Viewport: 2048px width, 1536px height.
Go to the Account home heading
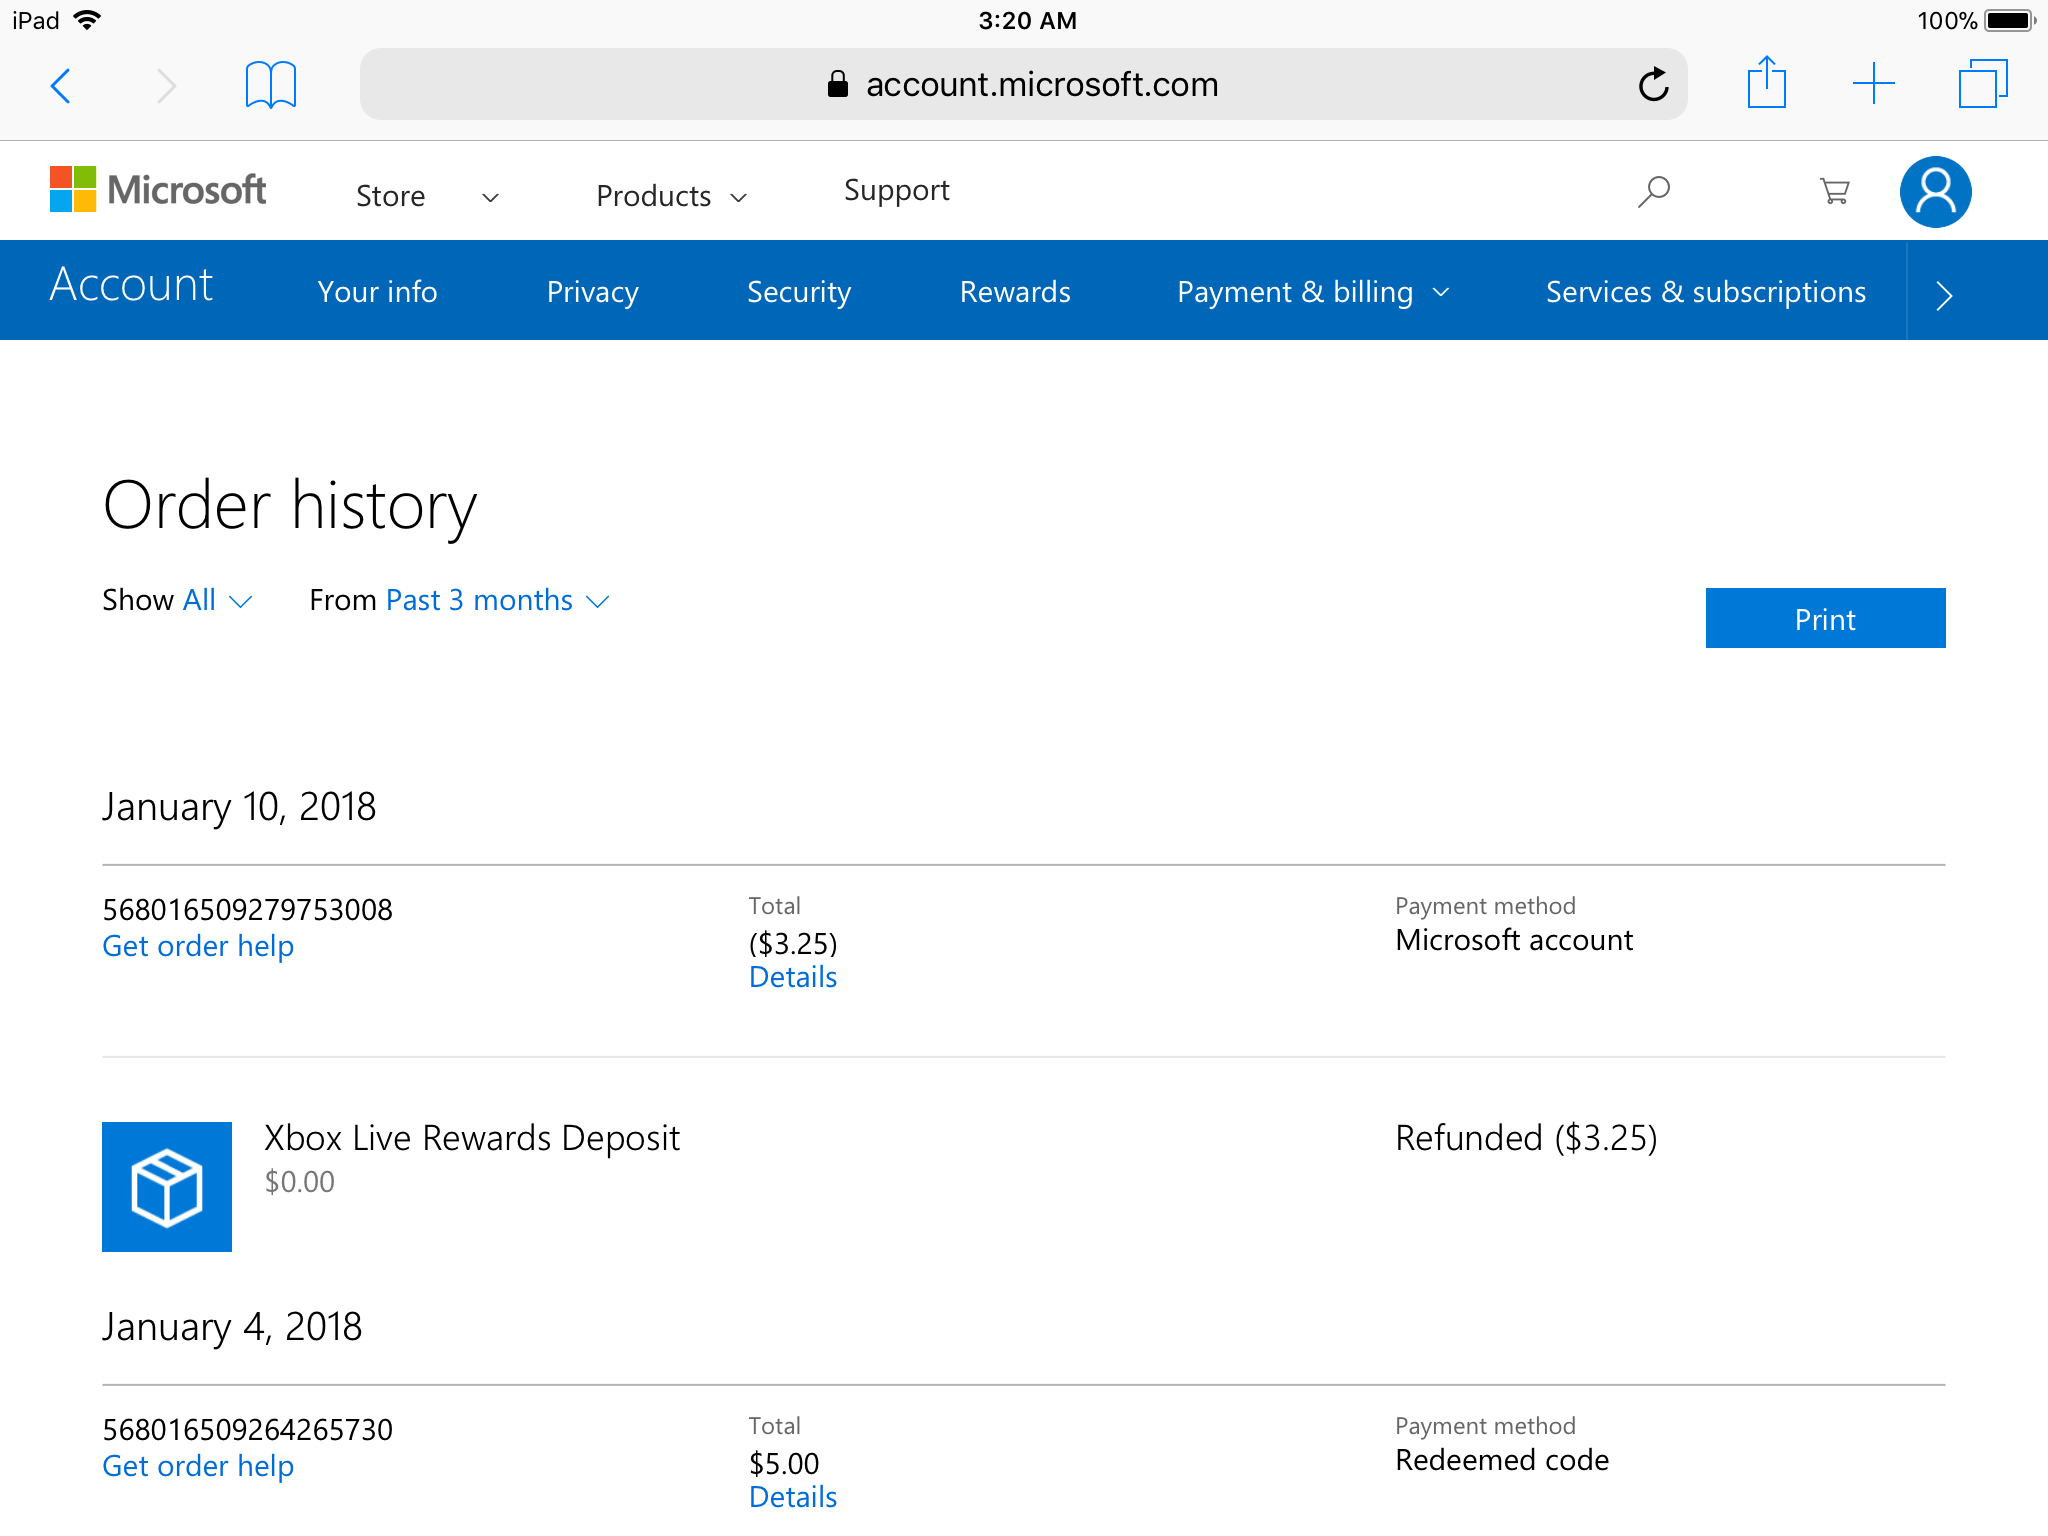(131, 285)
